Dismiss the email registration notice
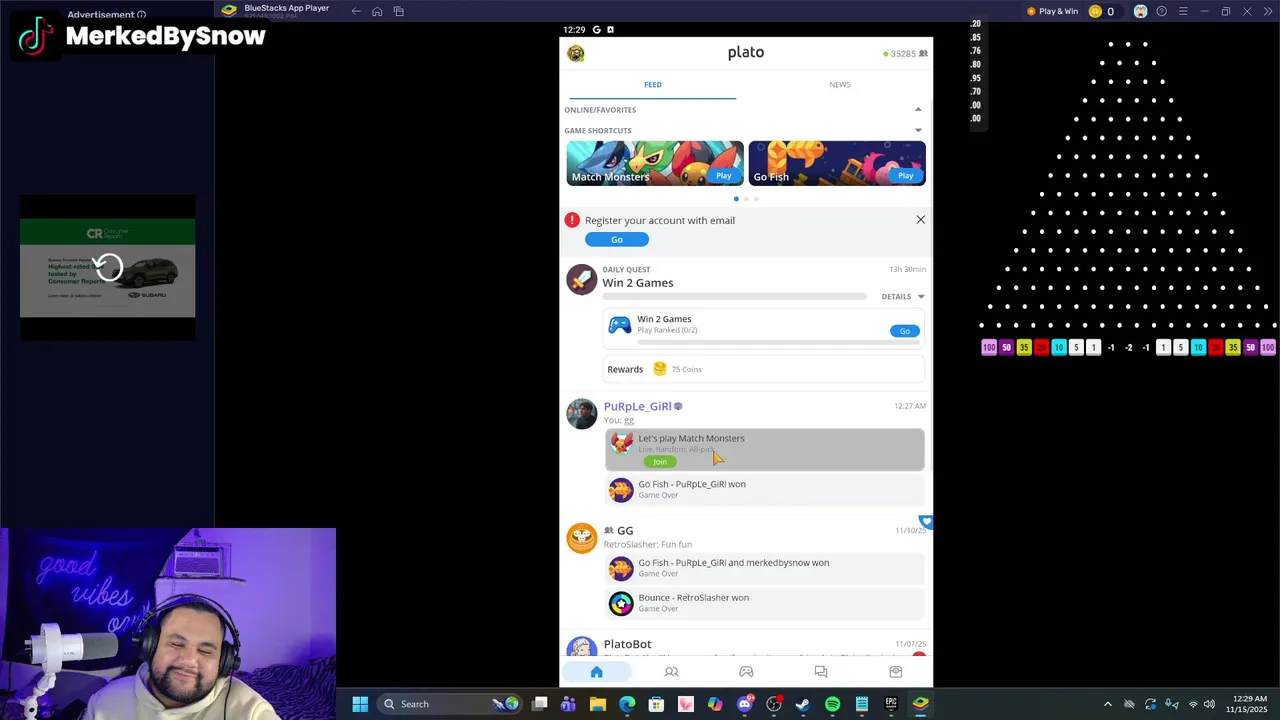The width and height of the screenshot is (1280, 720). point(921,220)
